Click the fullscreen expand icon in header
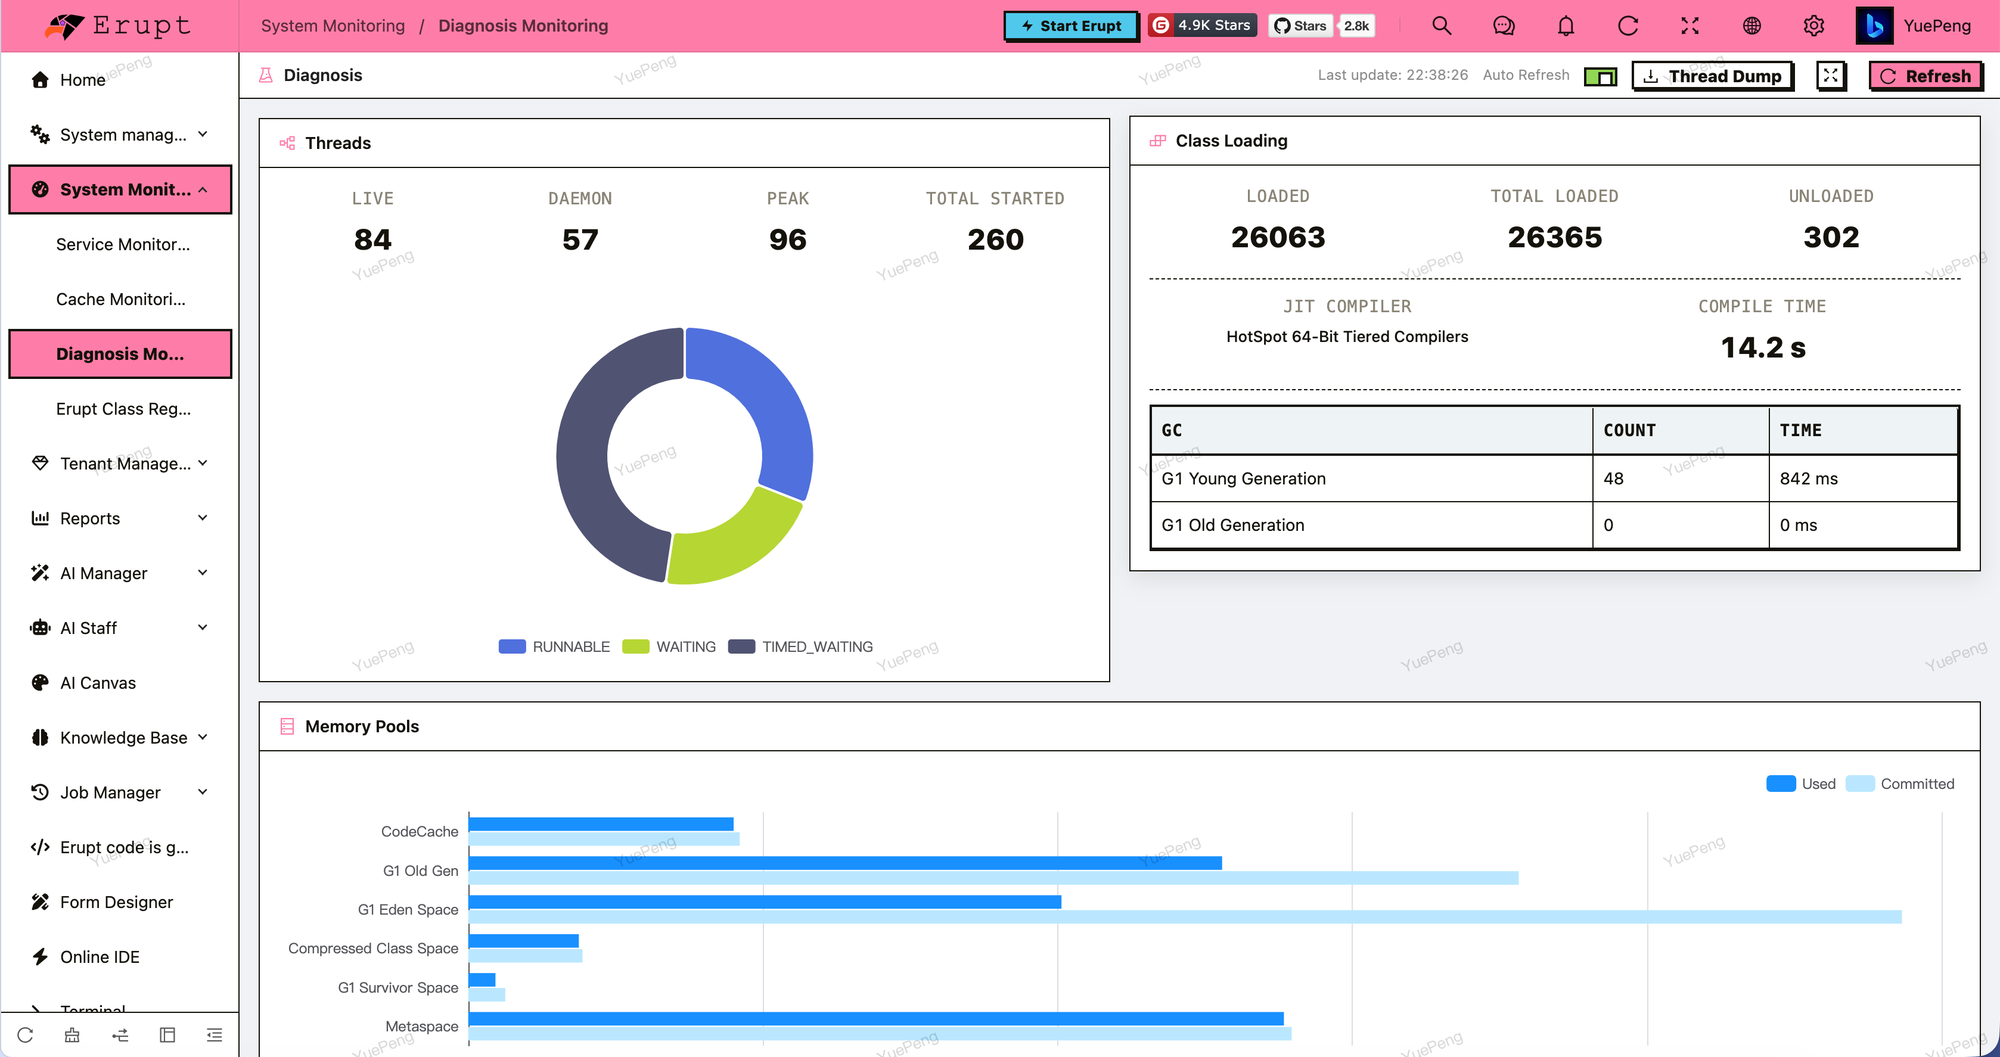Image resolution: width=2000 pixels, height=1057 pixels. [x=1690, y=26]
